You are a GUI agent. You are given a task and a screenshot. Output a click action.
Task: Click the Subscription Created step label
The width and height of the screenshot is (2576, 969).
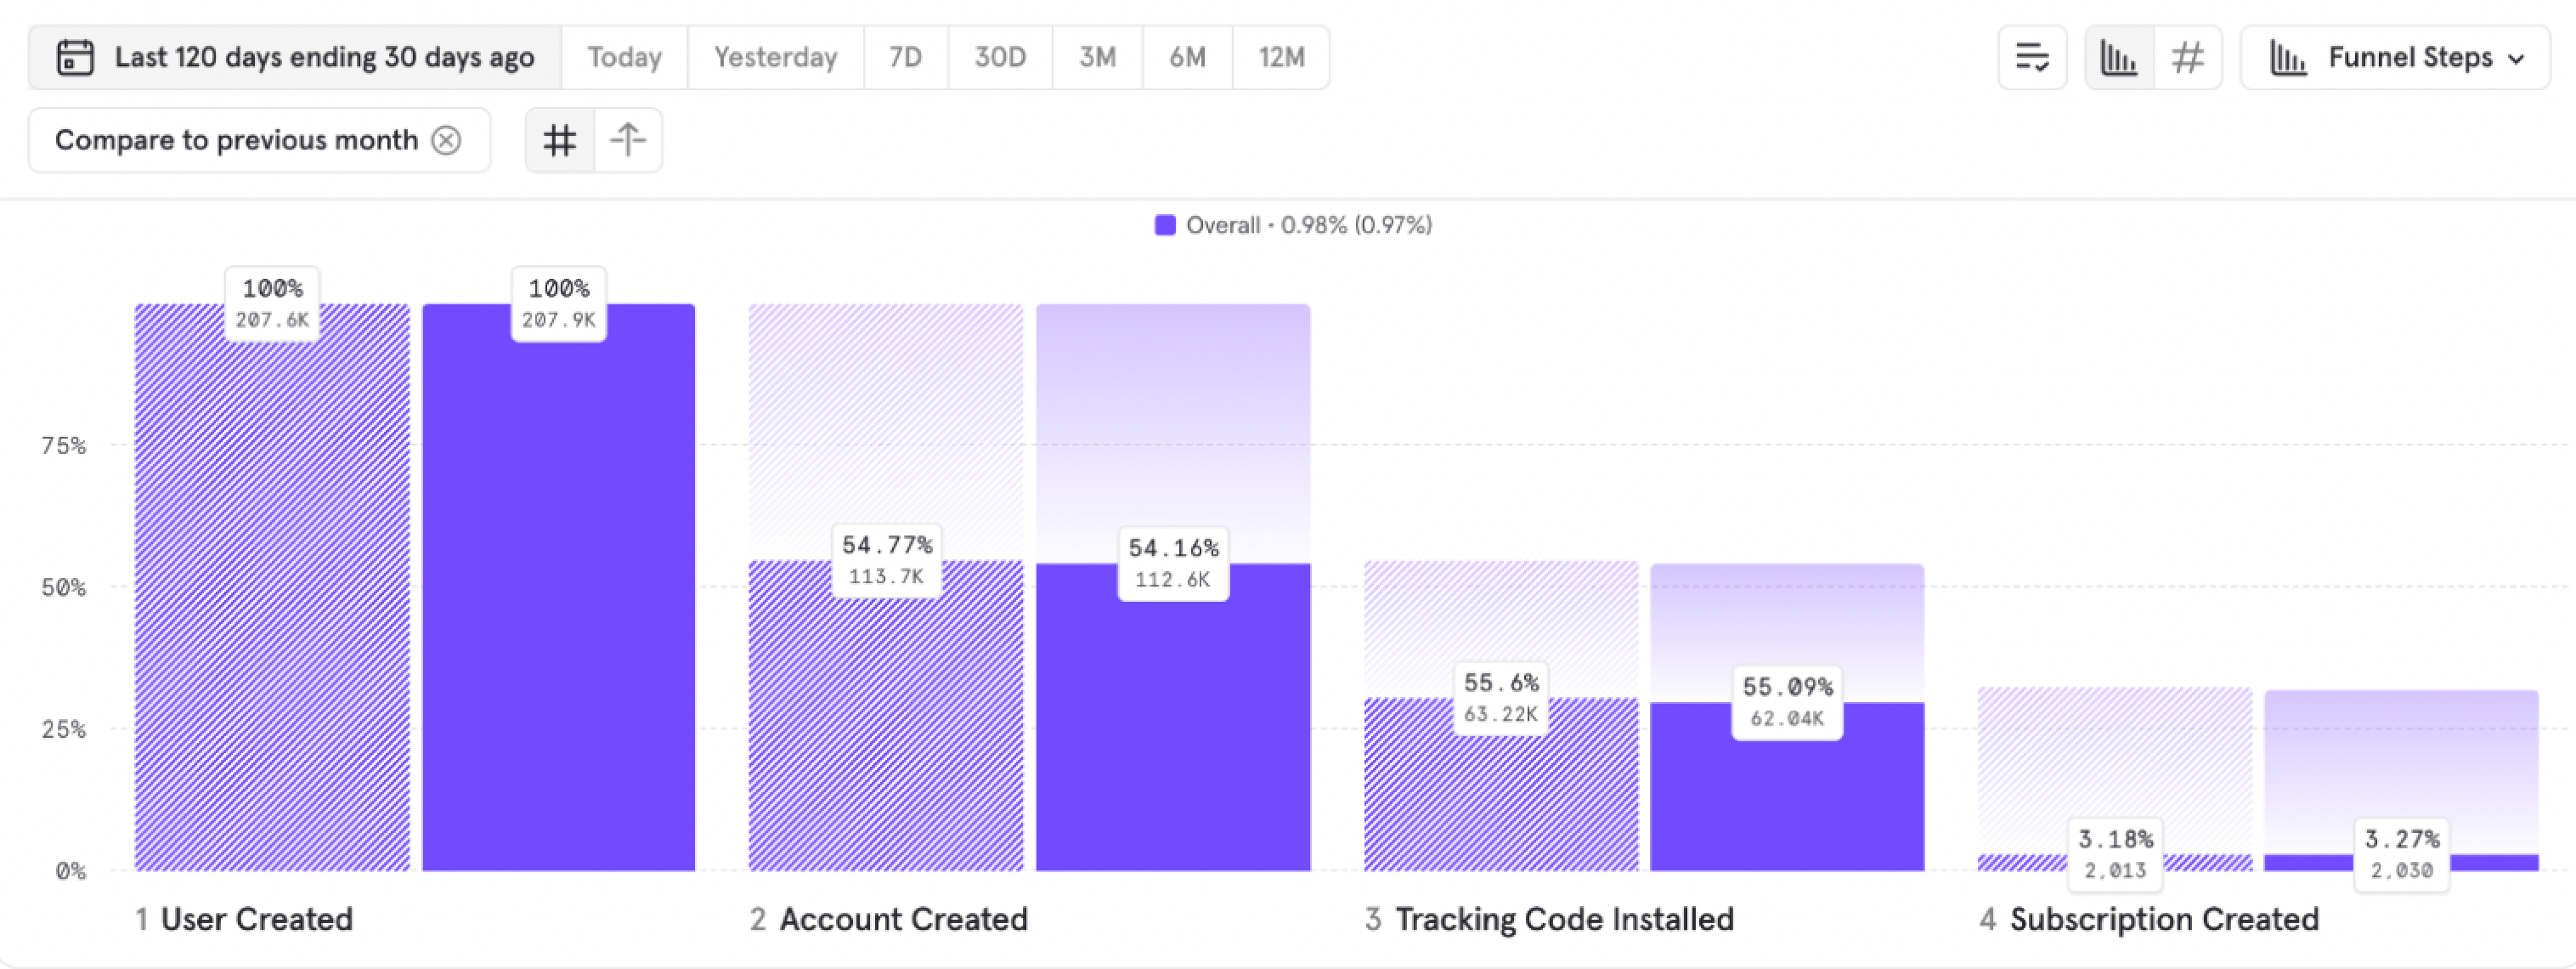[2164, 919]
